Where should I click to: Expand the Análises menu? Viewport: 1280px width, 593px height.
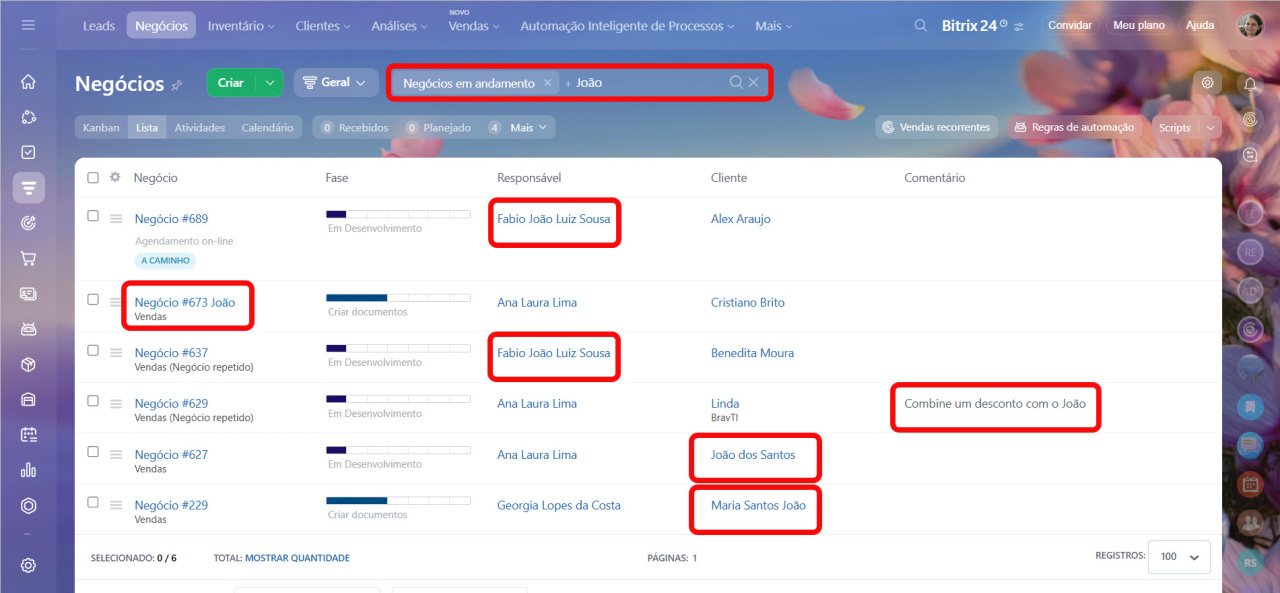click(399, 26)
